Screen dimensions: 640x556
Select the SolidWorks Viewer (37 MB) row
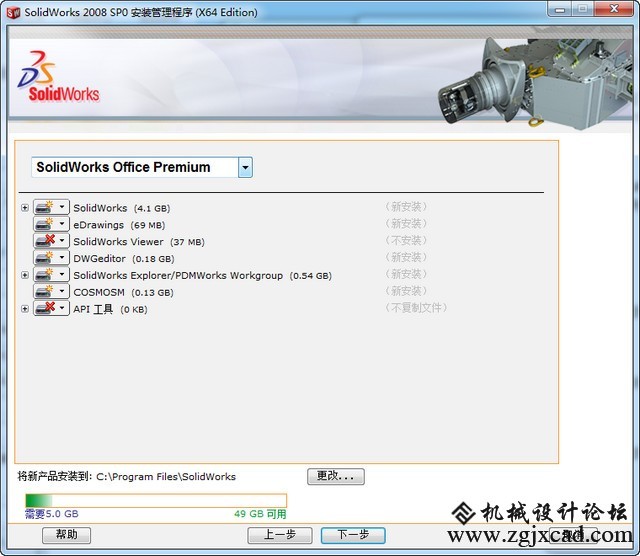click(139, 242)
